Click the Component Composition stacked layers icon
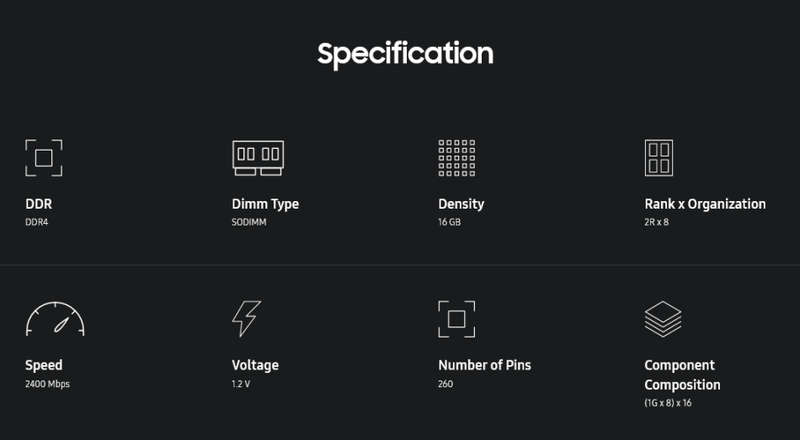This screenshot has height=440, width=800. click(x=663, y=319)
